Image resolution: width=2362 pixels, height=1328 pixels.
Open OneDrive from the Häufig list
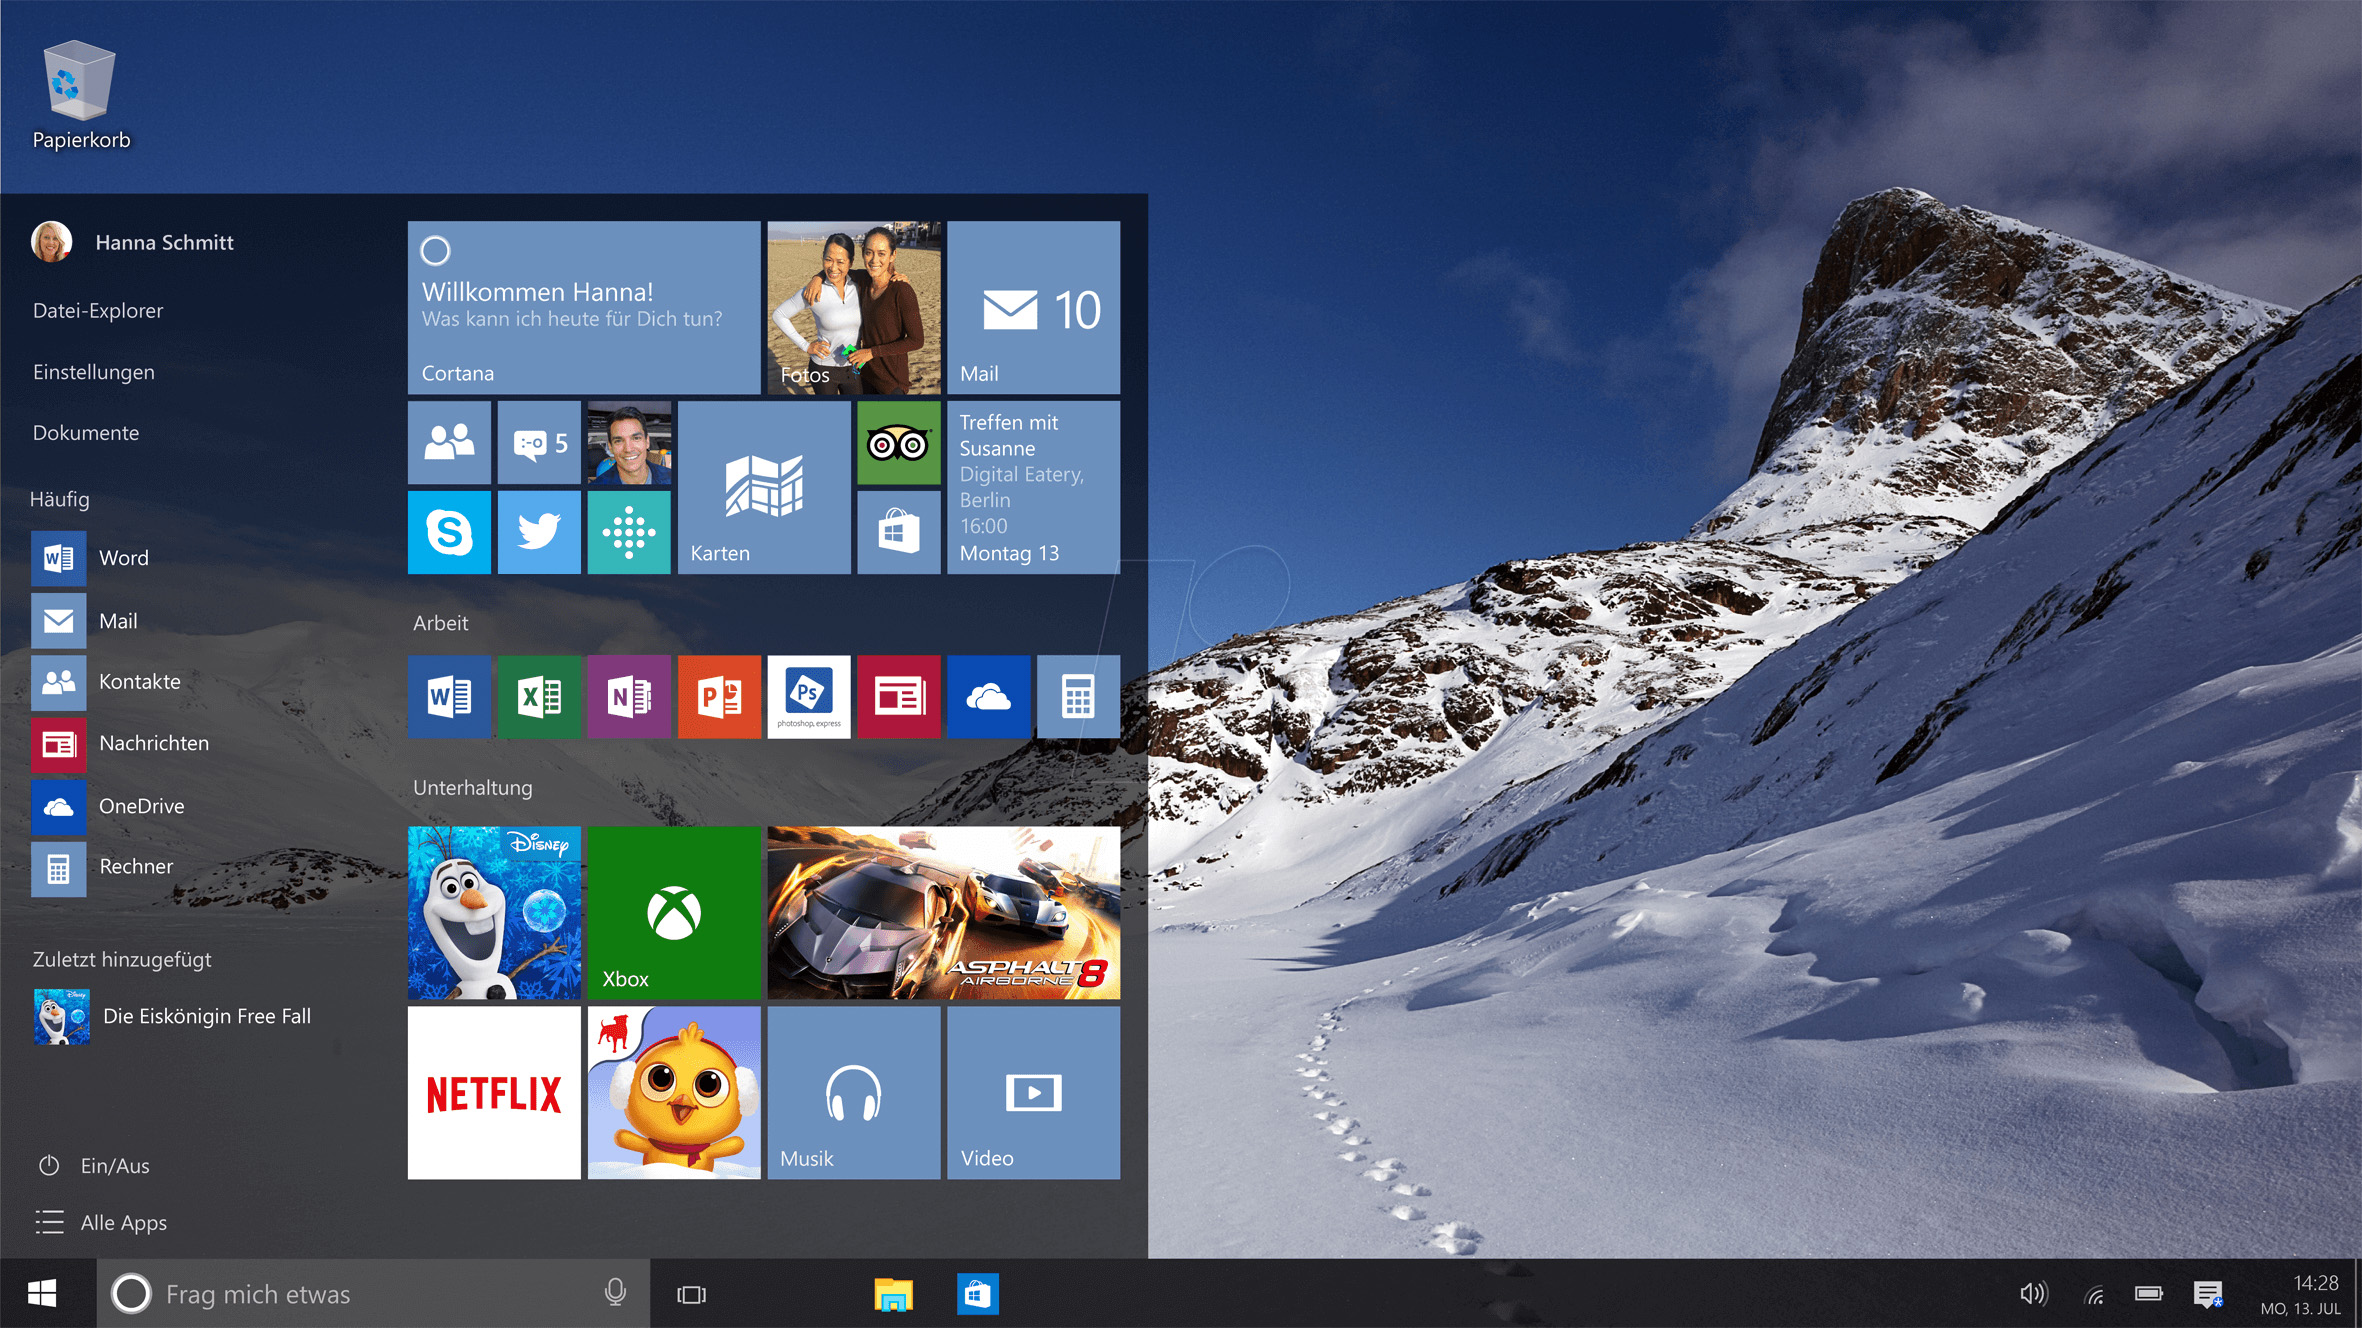point(140,806)
